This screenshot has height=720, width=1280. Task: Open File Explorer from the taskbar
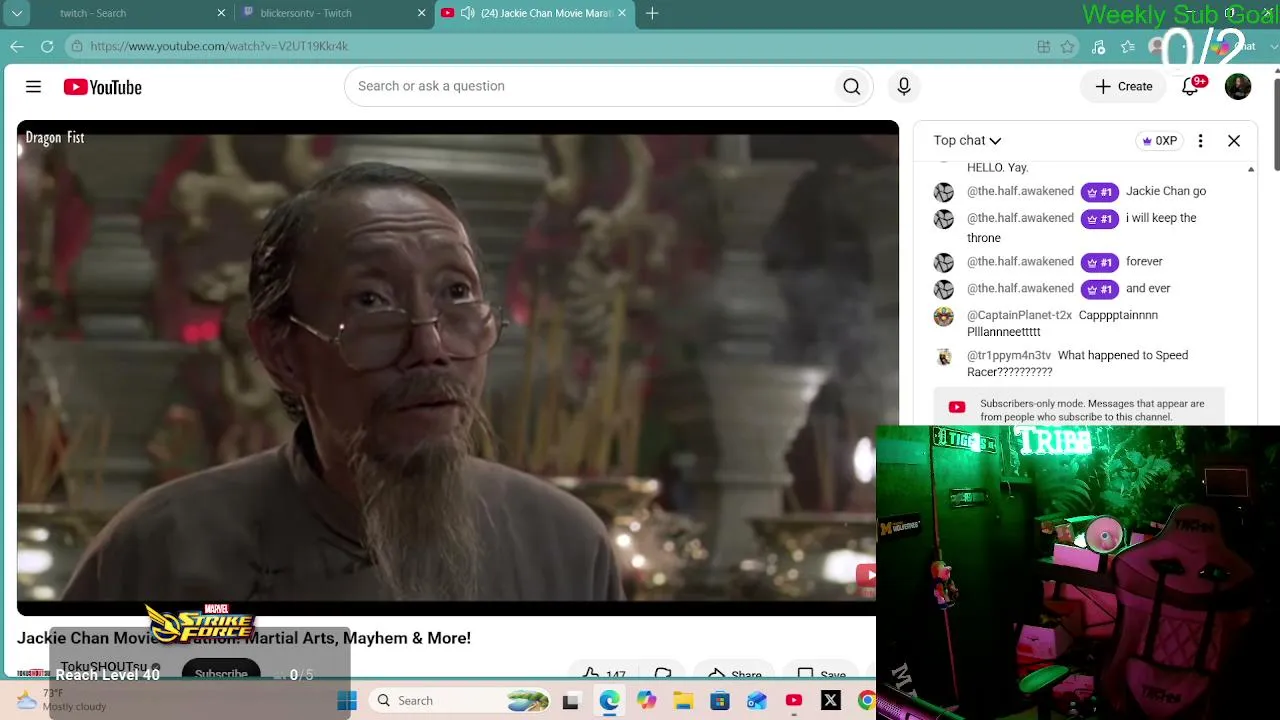coord(683,701)
